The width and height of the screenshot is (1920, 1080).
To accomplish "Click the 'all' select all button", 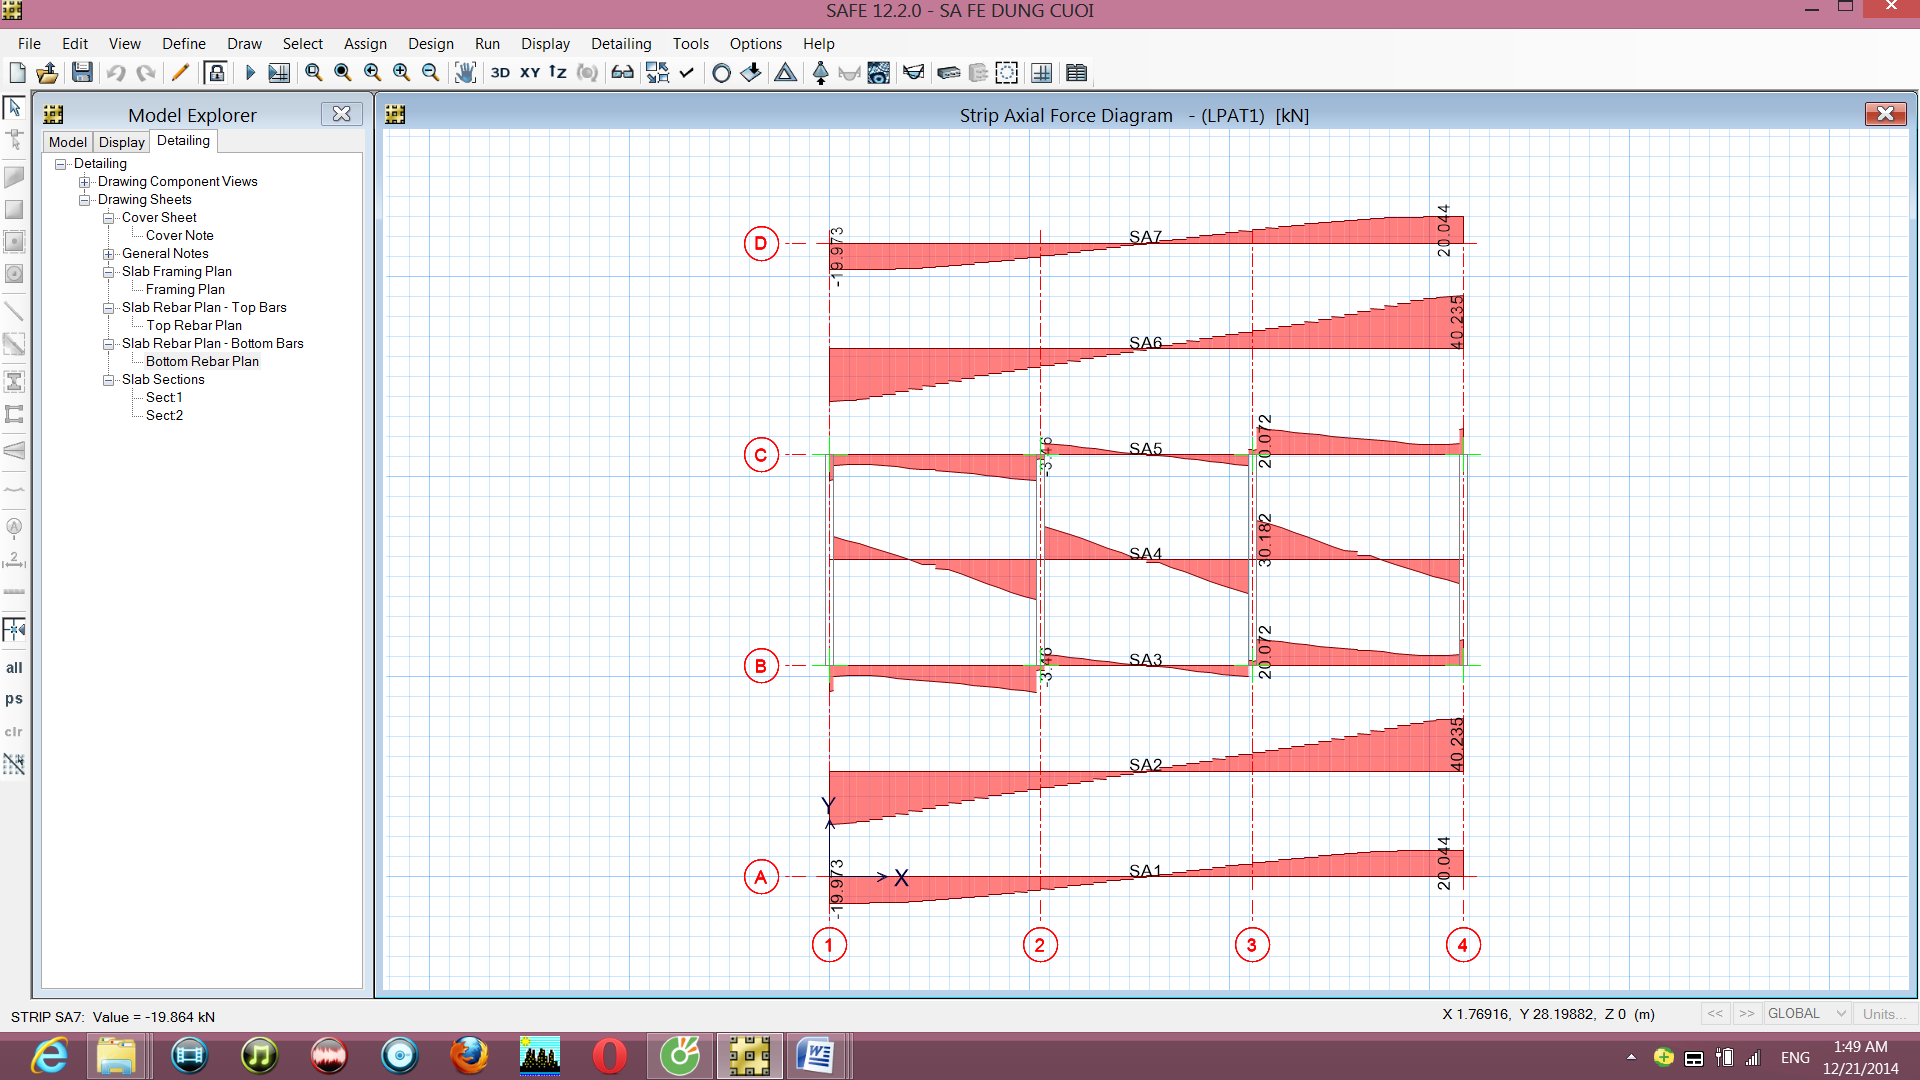I will 14,668.
